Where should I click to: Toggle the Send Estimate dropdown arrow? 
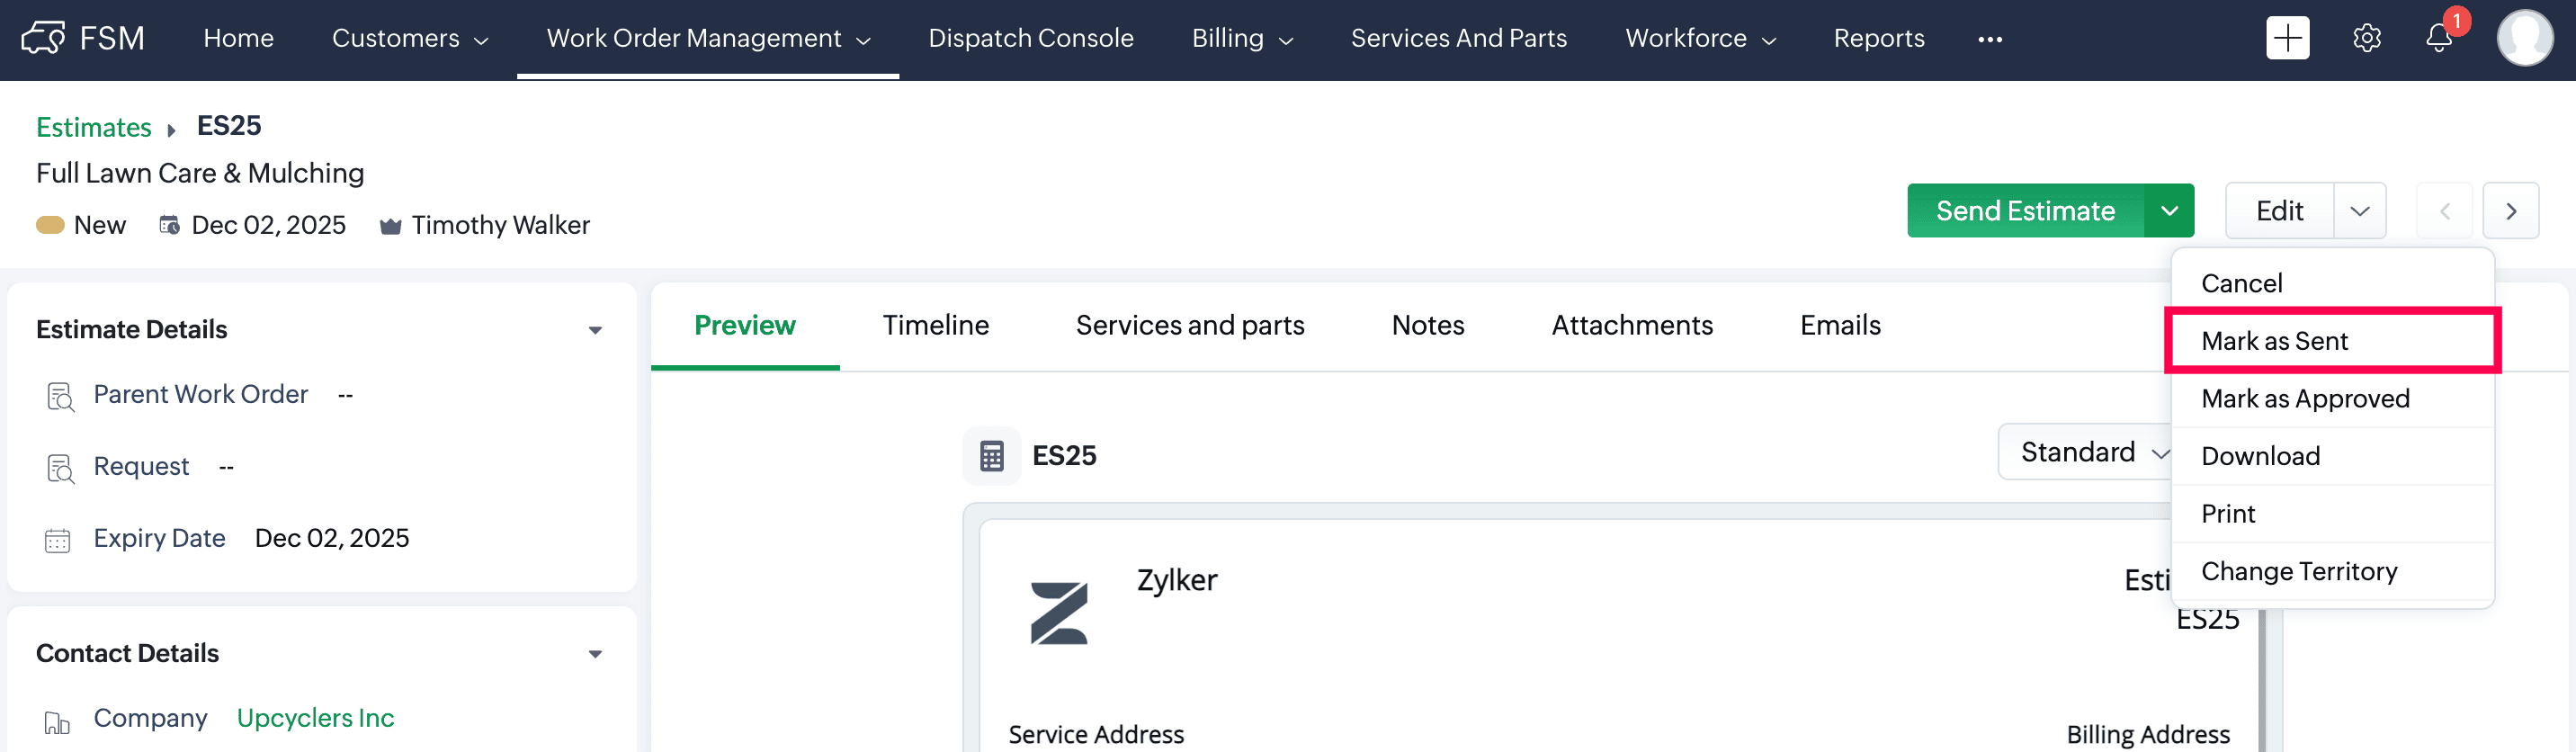click(x=2168, y=211)
